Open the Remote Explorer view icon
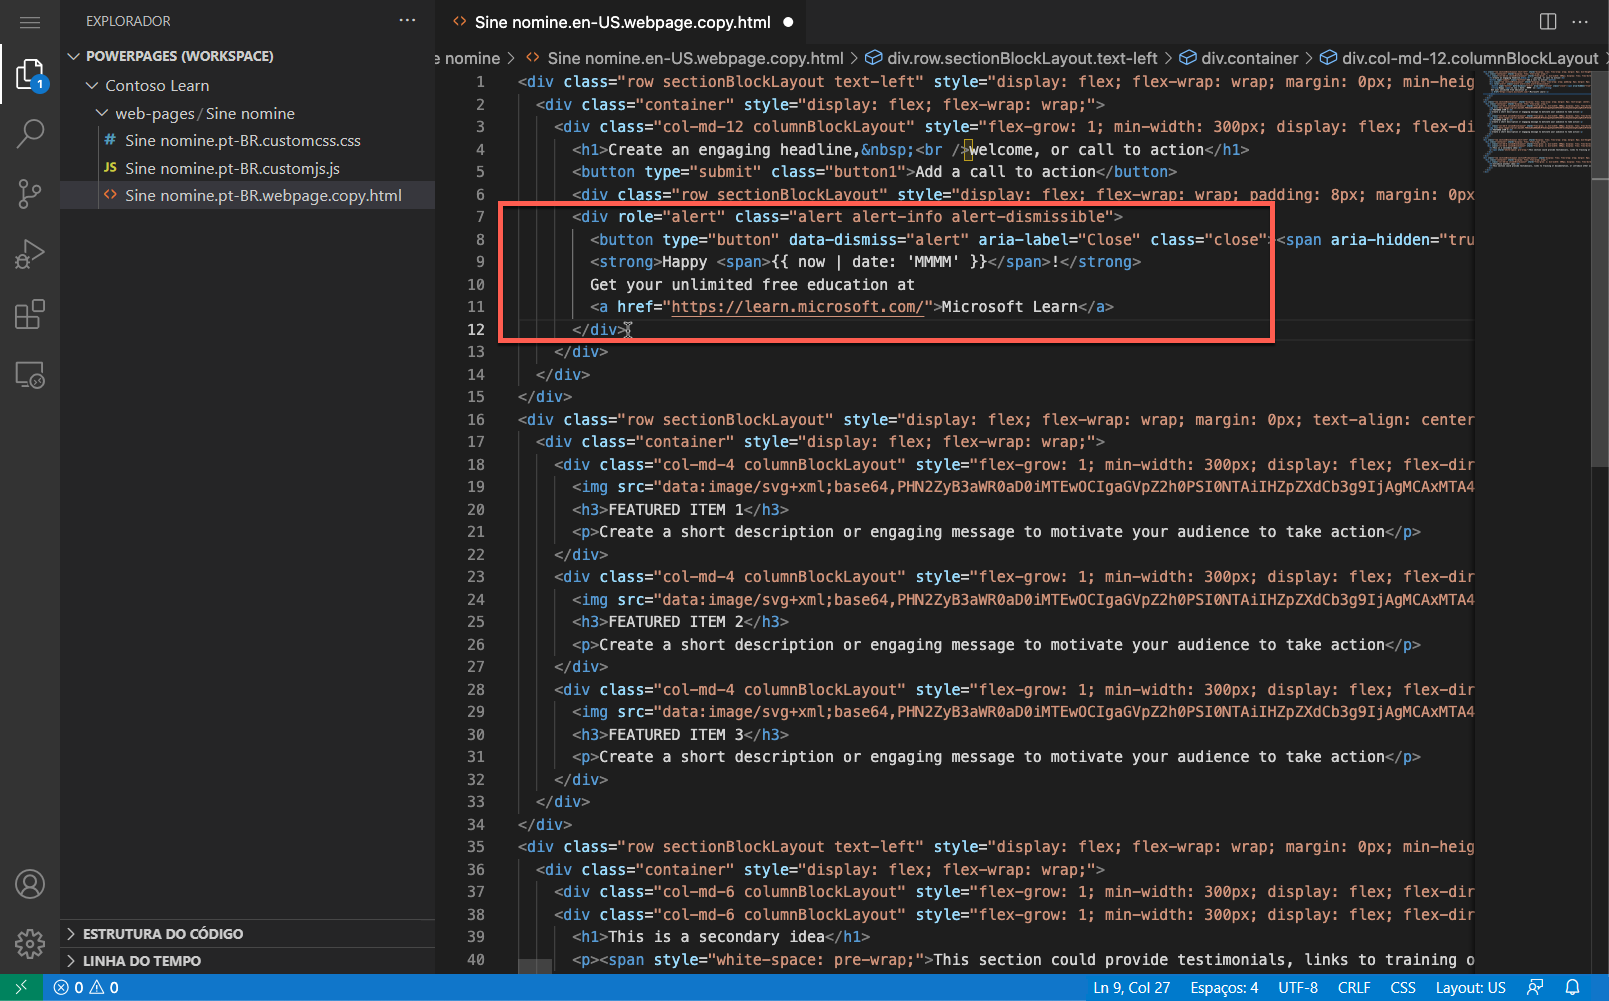Image resolution: width=1609 pixels, height=1001 pixels. pyautogui.click(x=30, y=375)
